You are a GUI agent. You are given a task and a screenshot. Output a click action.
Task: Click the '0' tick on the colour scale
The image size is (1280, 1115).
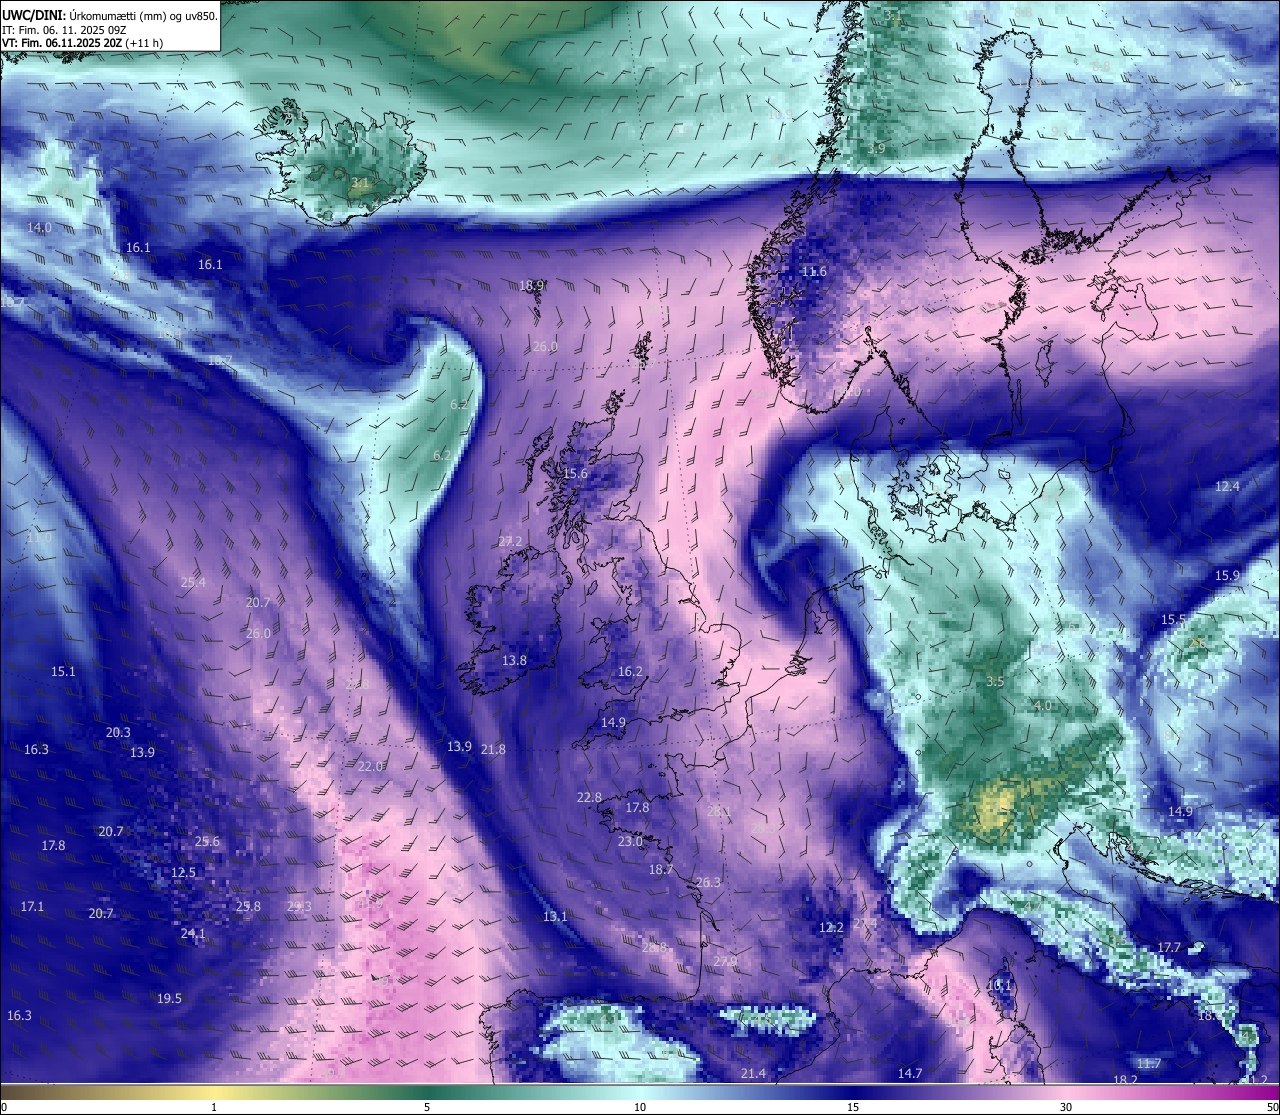[3, 1107]
